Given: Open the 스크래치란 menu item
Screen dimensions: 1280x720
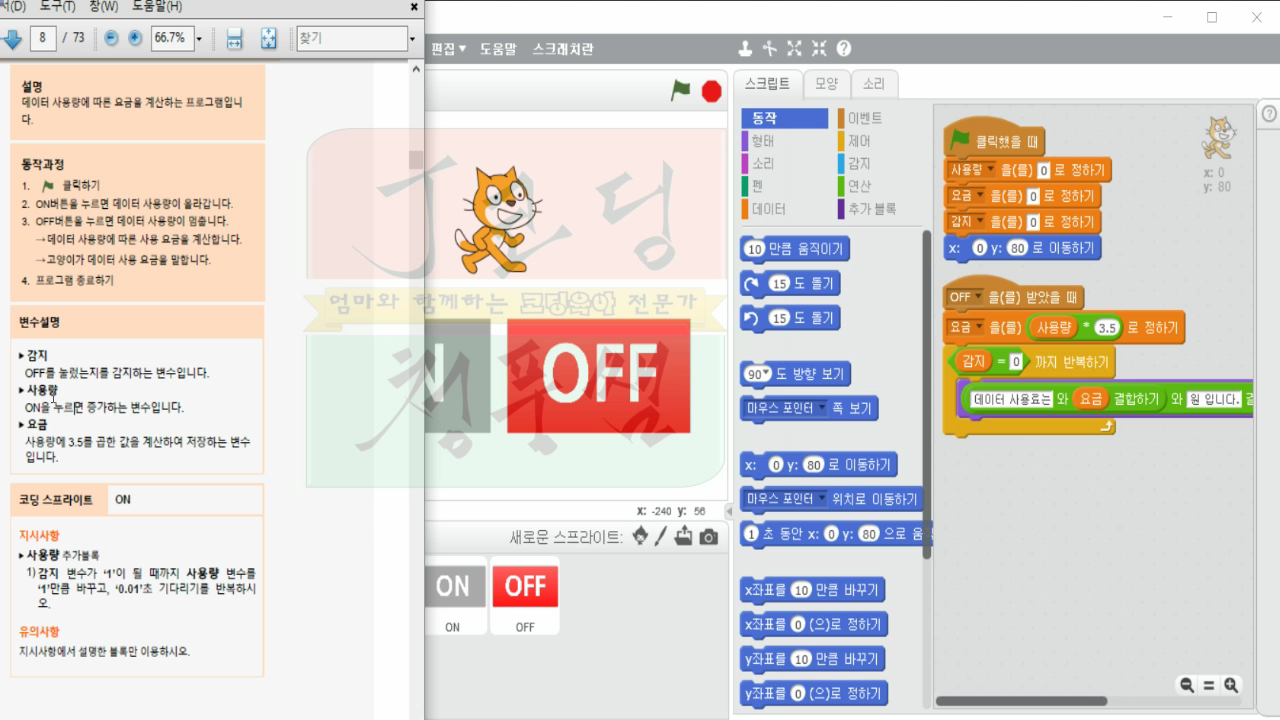Looking at the screenshot, I should pyautogui.click(x=563, y=48).
